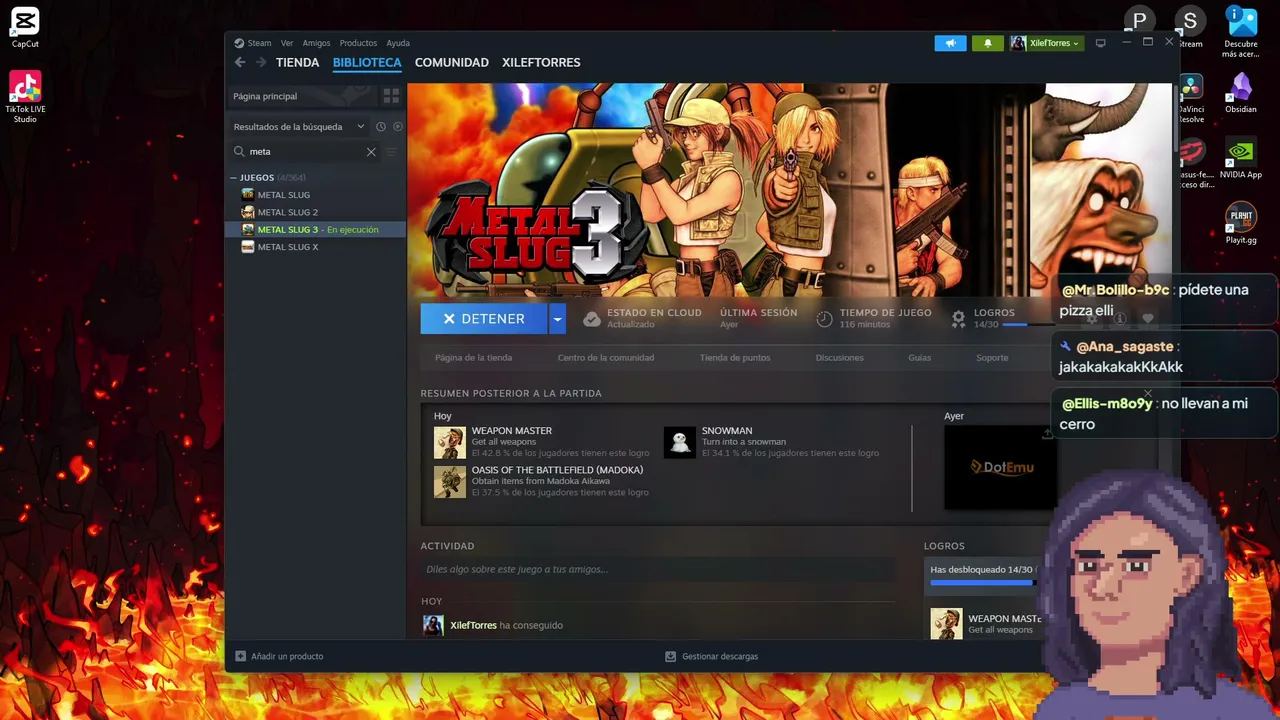Viewport: 1280px width, 720px height.
Task: Open Centro de la comunidad link
Action: [x=606, y=357]
